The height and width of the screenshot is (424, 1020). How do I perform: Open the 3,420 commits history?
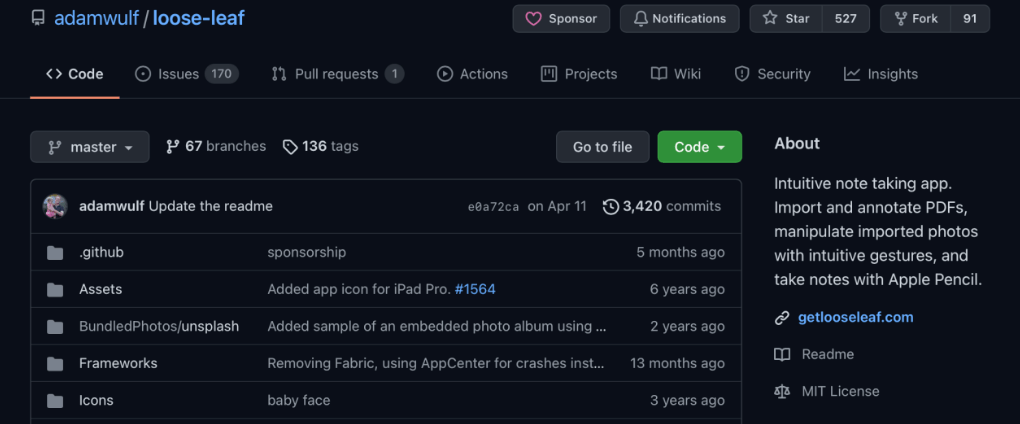661,206
